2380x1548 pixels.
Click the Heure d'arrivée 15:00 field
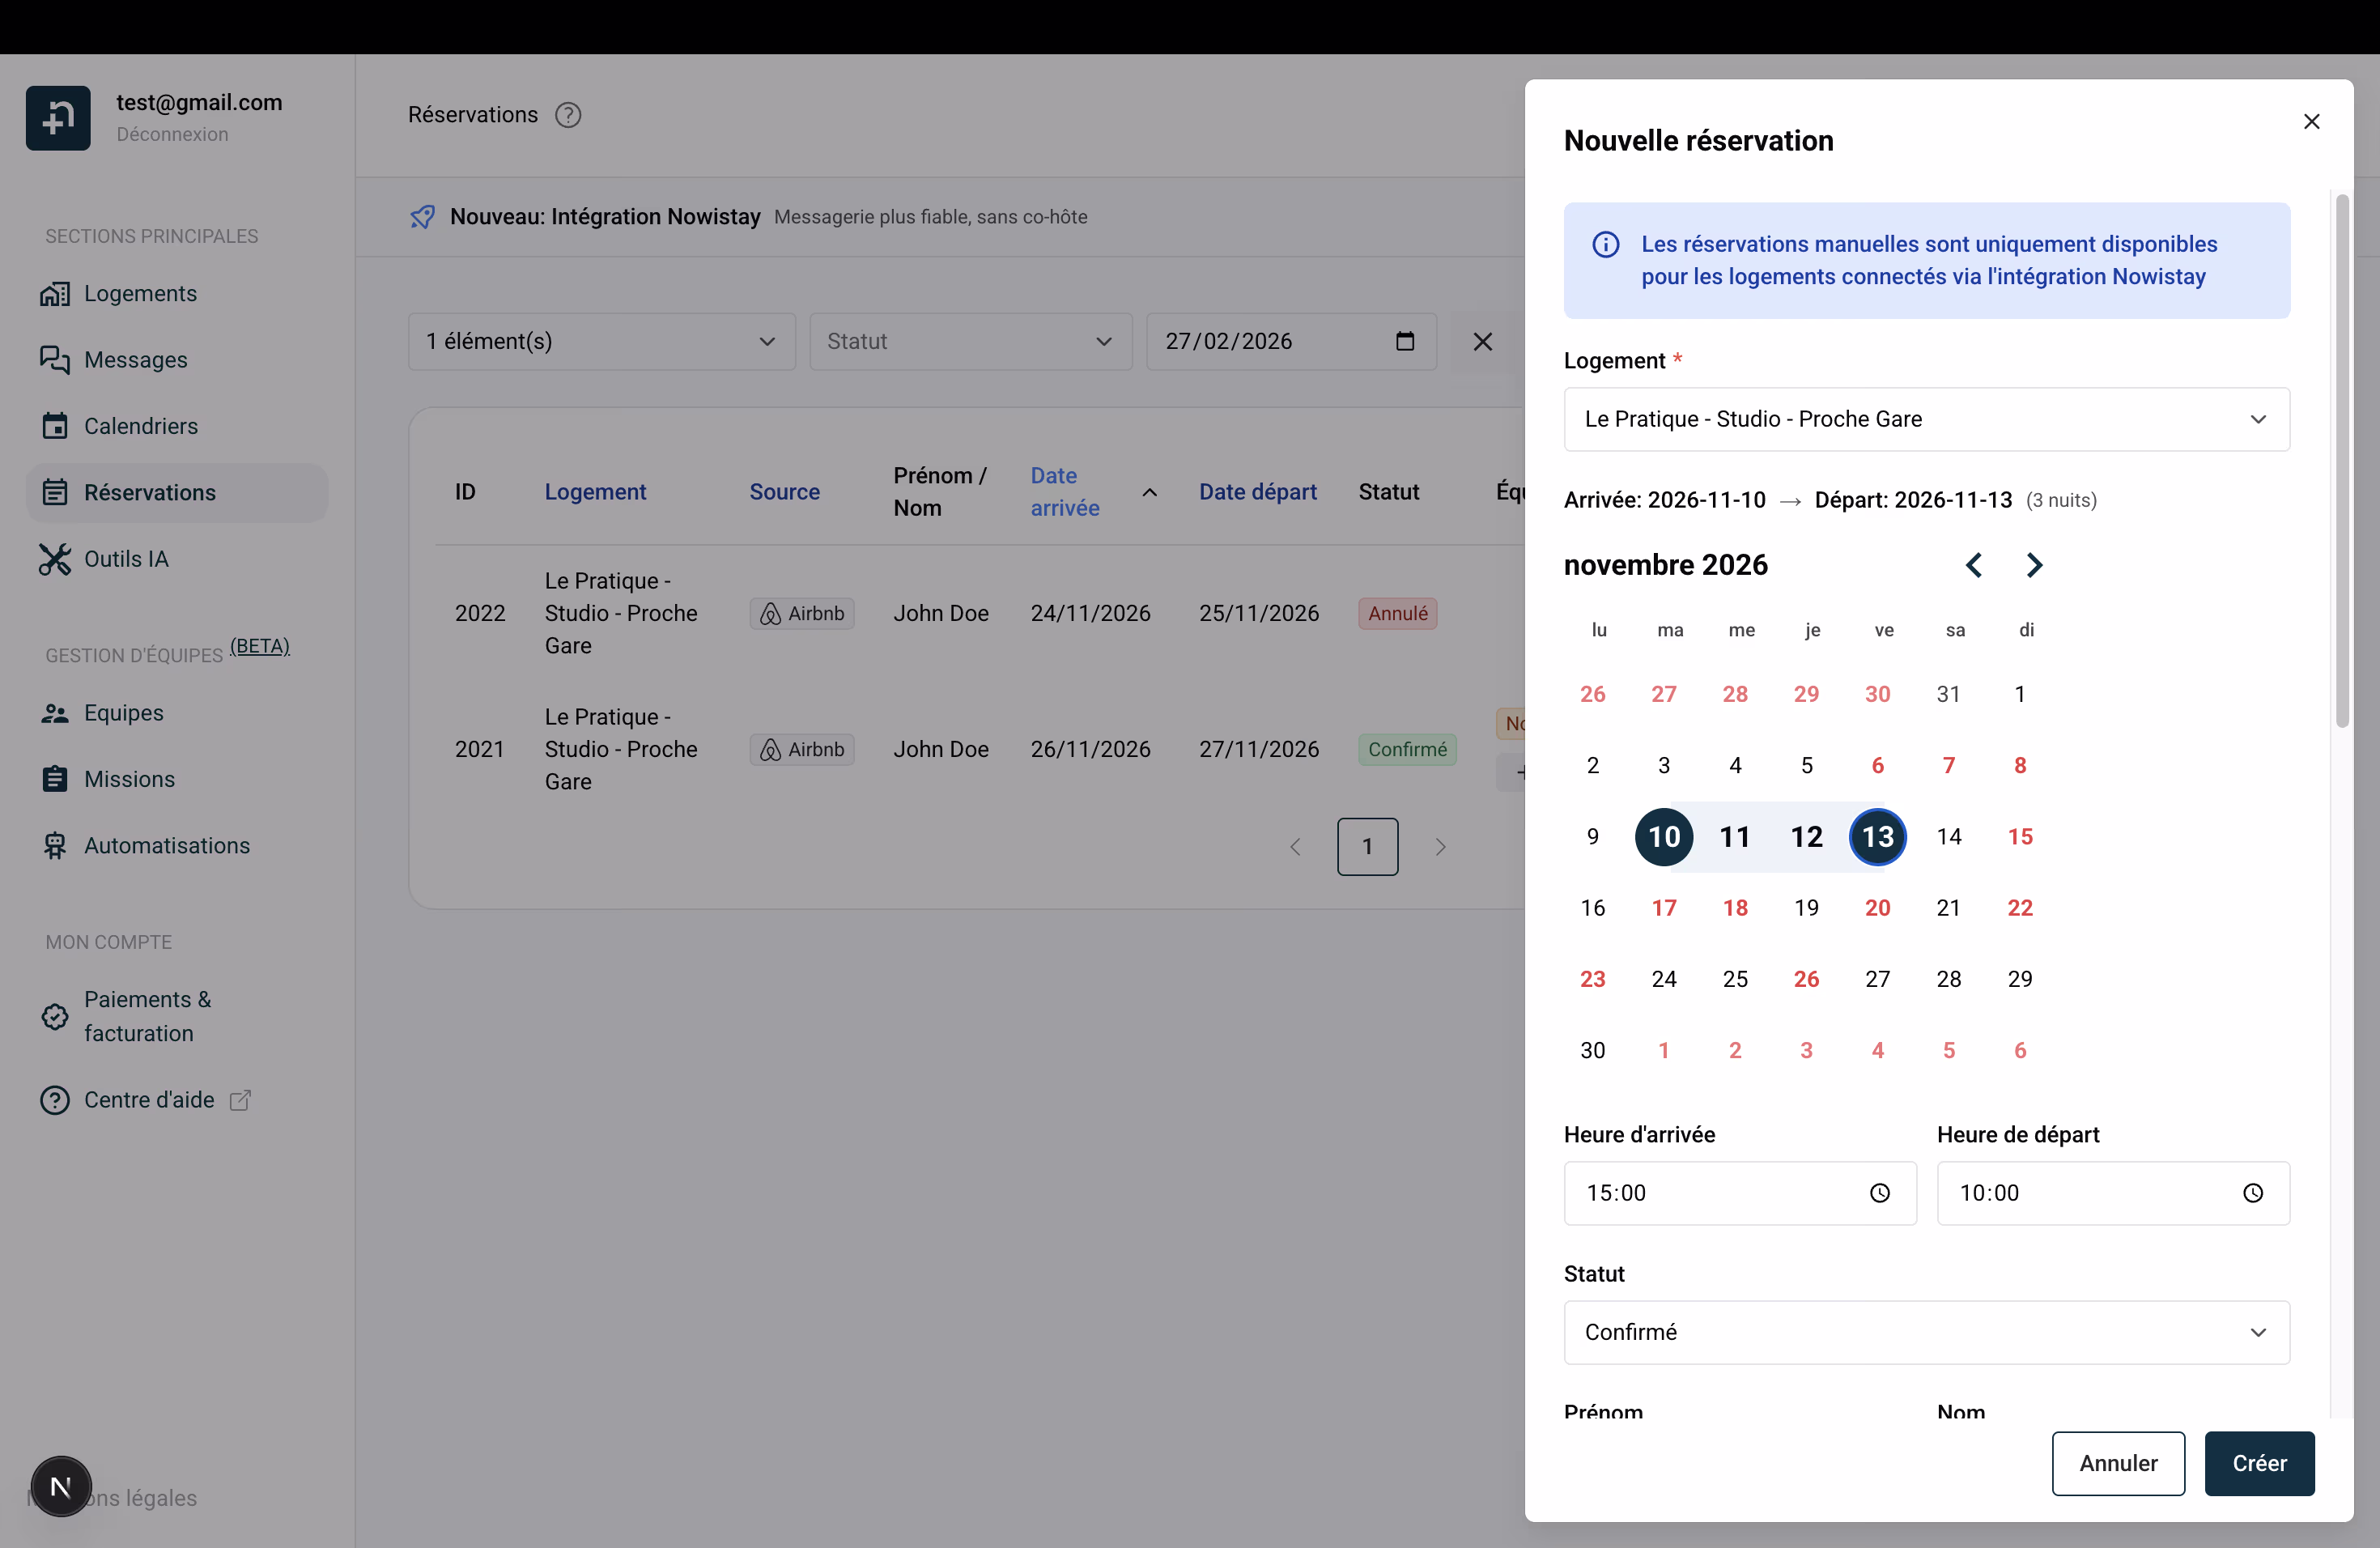(1740, 1193)
